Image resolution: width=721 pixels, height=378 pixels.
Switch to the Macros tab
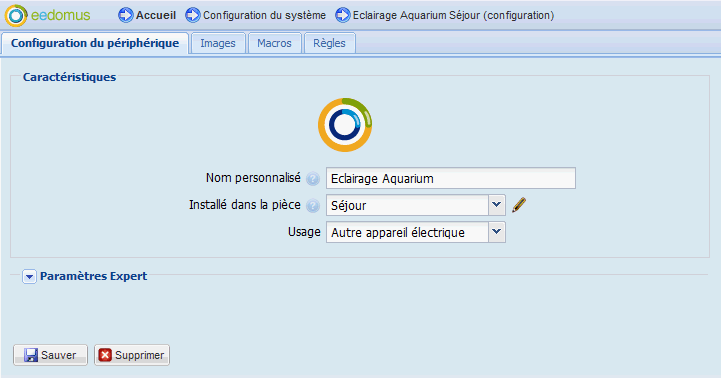275,43
